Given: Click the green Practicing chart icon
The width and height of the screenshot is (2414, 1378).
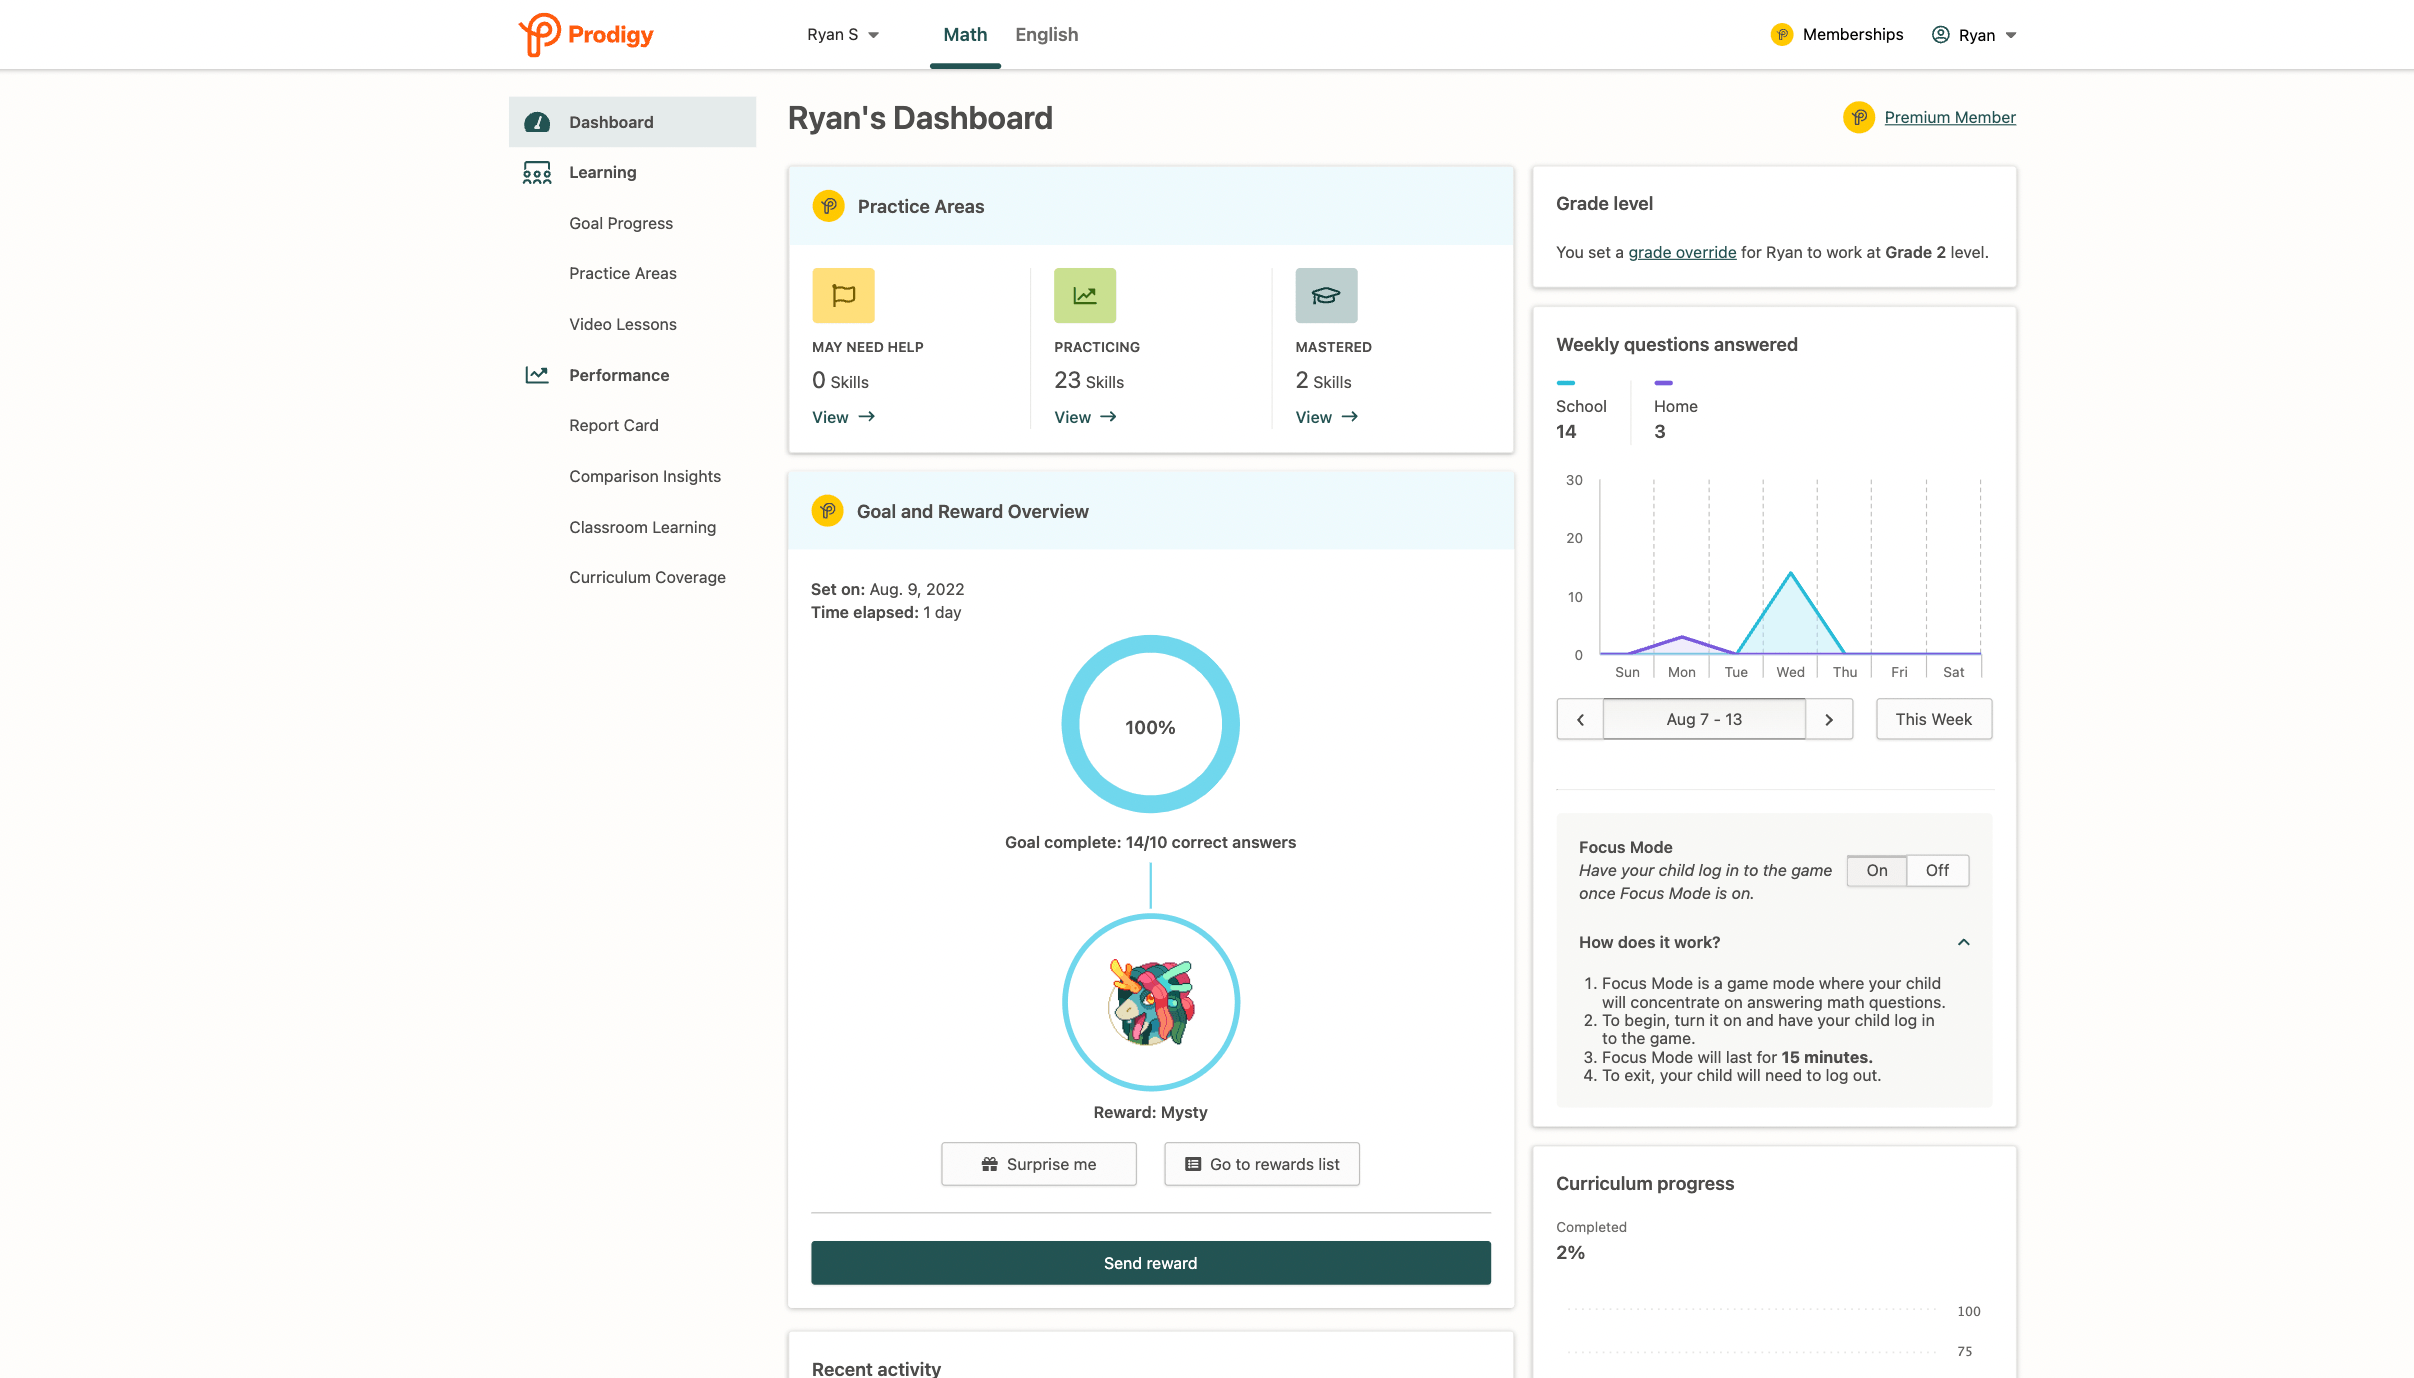Looking at the screenshot, I should (1085, 295).
